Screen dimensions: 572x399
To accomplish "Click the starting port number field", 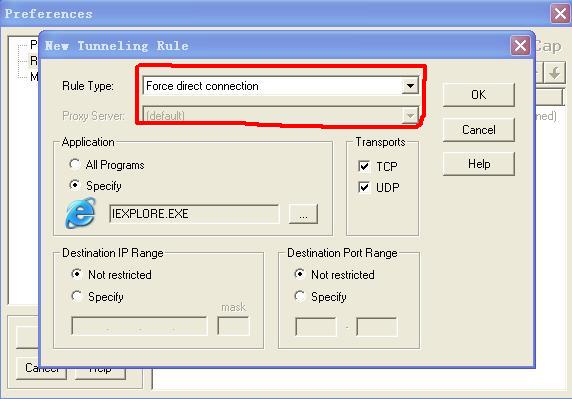I will (x=316, y=327).
